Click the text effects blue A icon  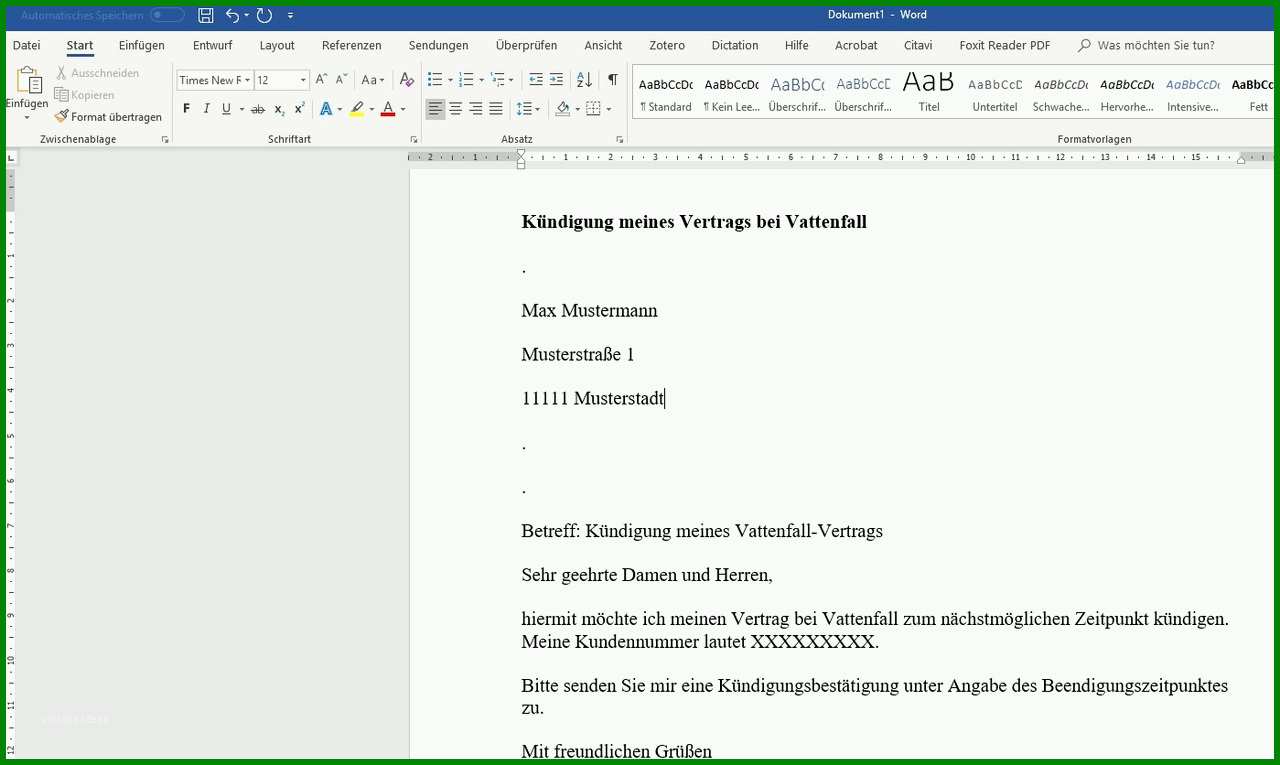(x=325, y=109)
